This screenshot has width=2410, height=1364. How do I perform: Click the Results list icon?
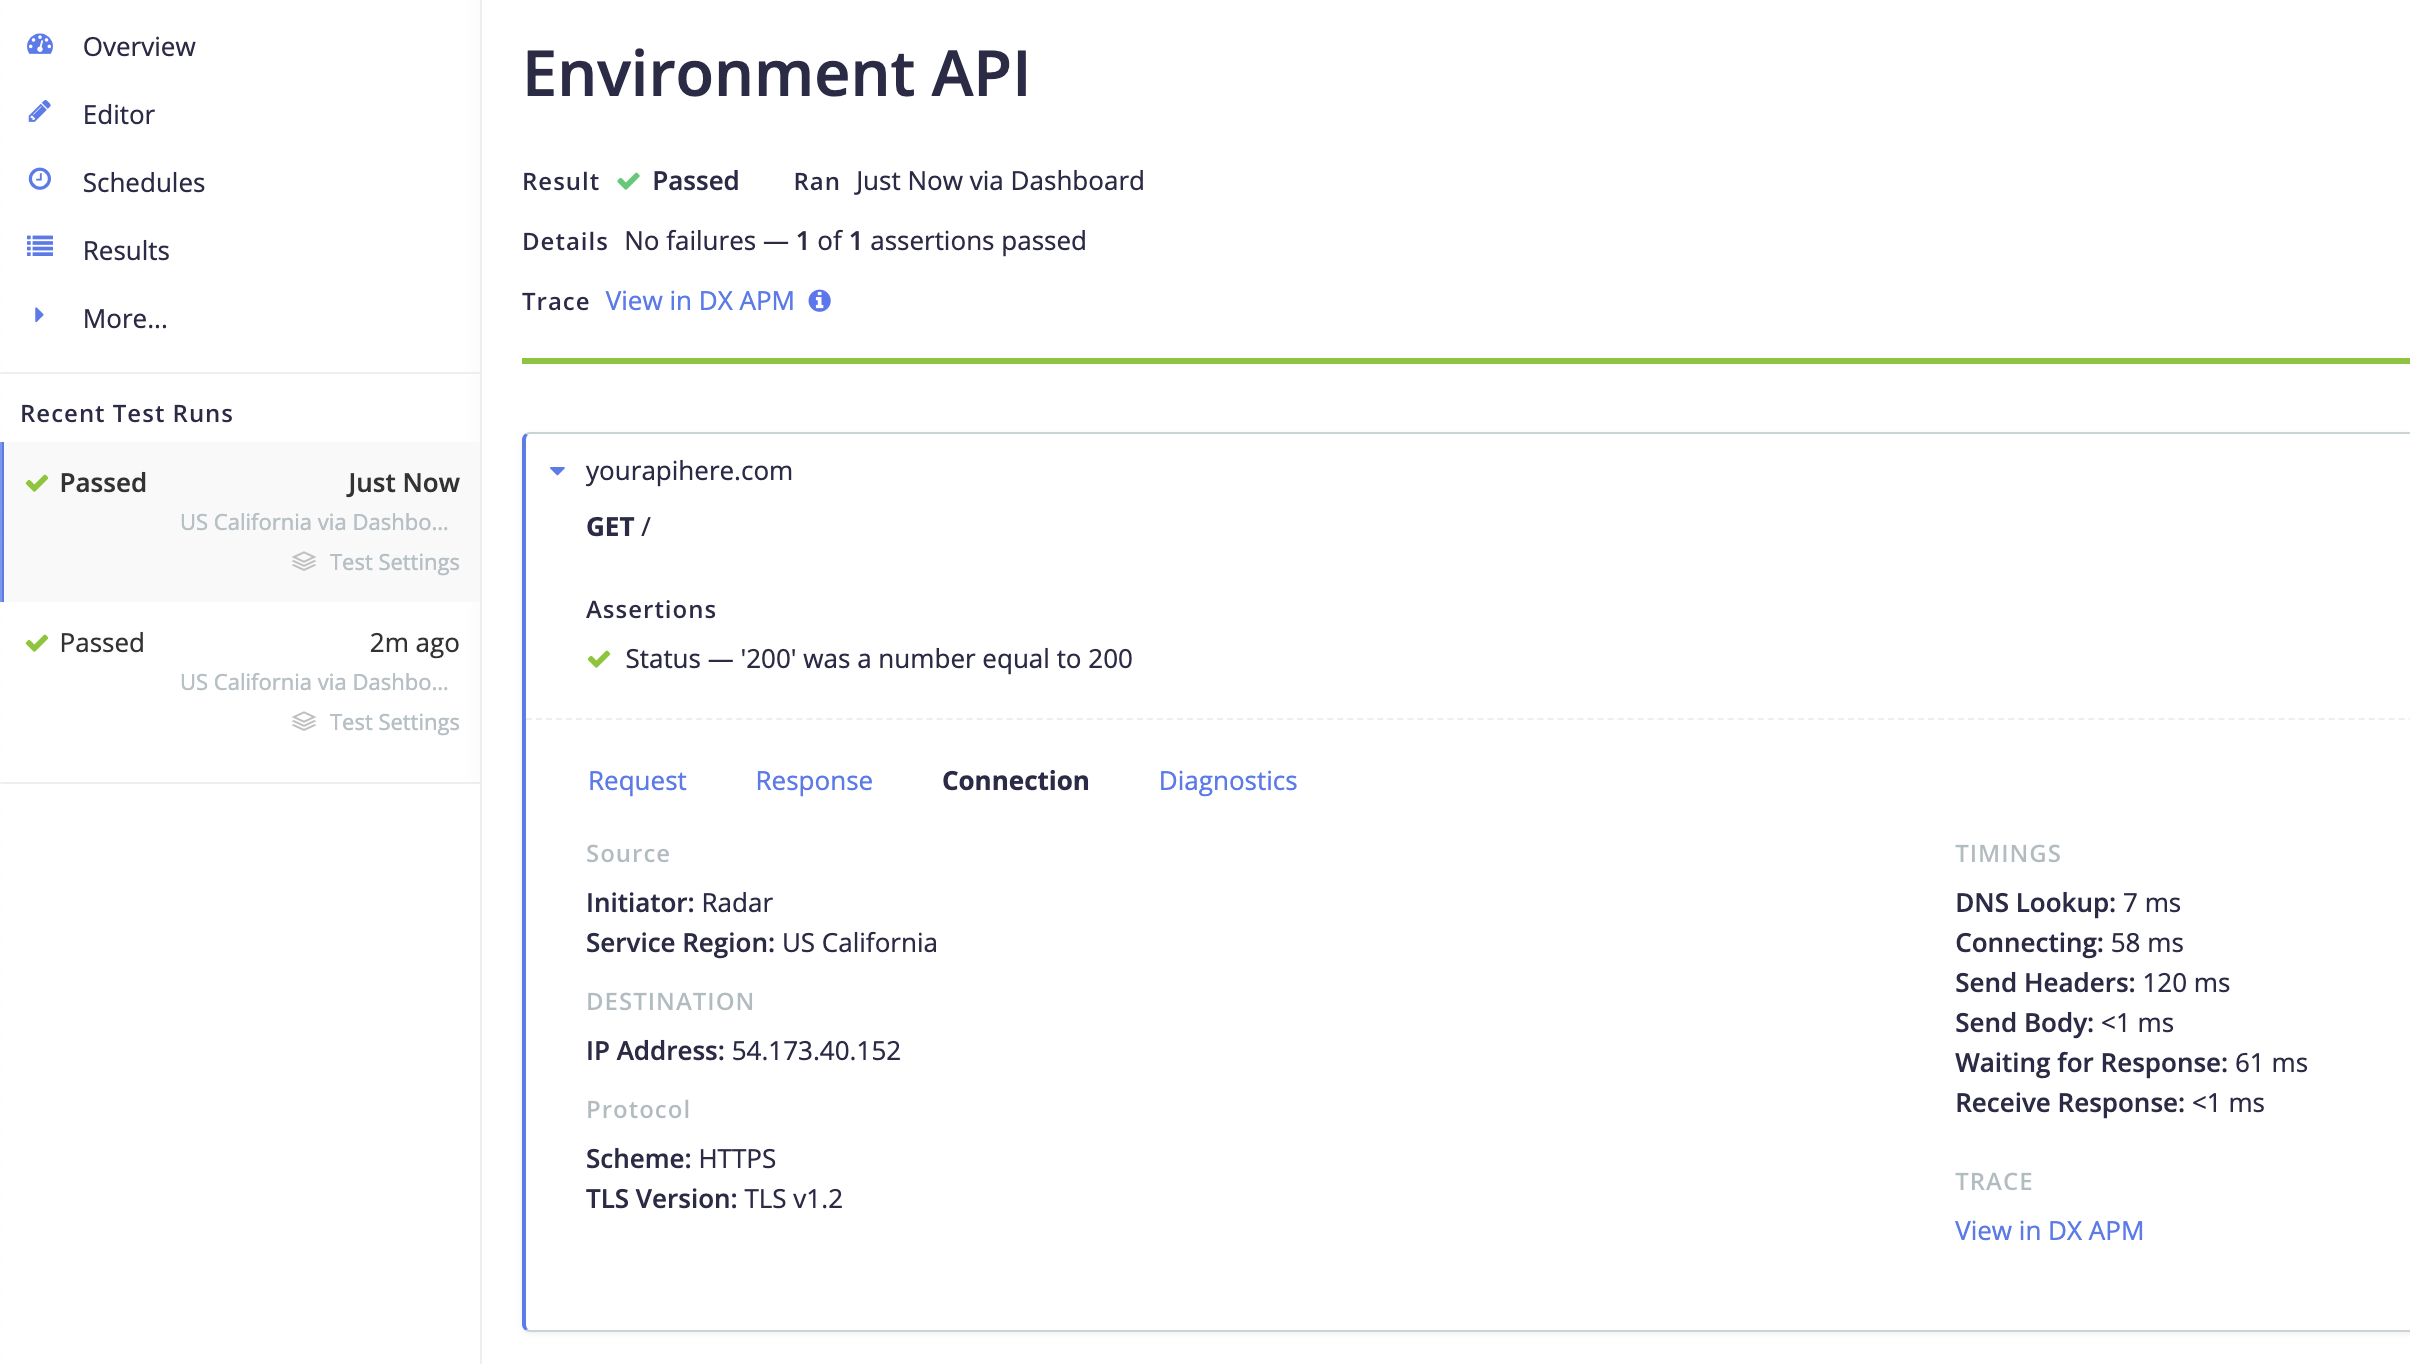pyautogui.click(x=40, y=247)
